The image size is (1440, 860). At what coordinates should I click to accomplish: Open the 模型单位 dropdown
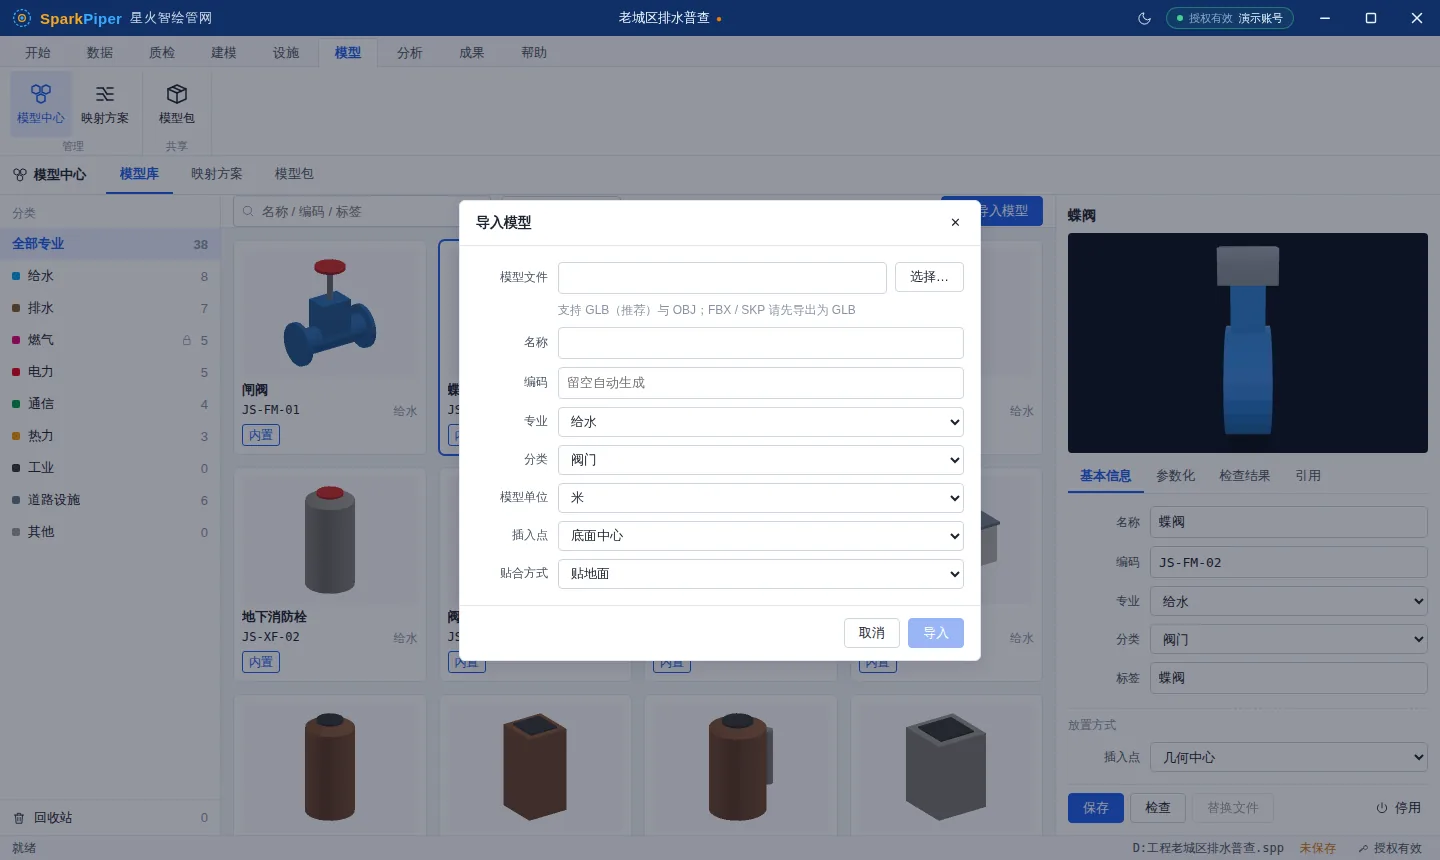point(761,498)
